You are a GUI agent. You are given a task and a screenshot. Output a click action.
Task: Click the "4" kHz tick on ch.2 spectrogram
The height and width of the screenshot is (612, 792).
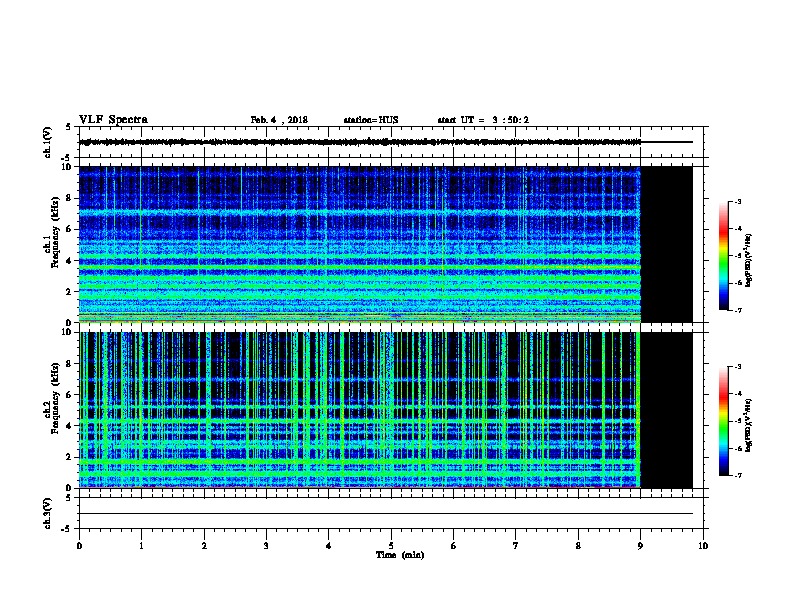69,426
